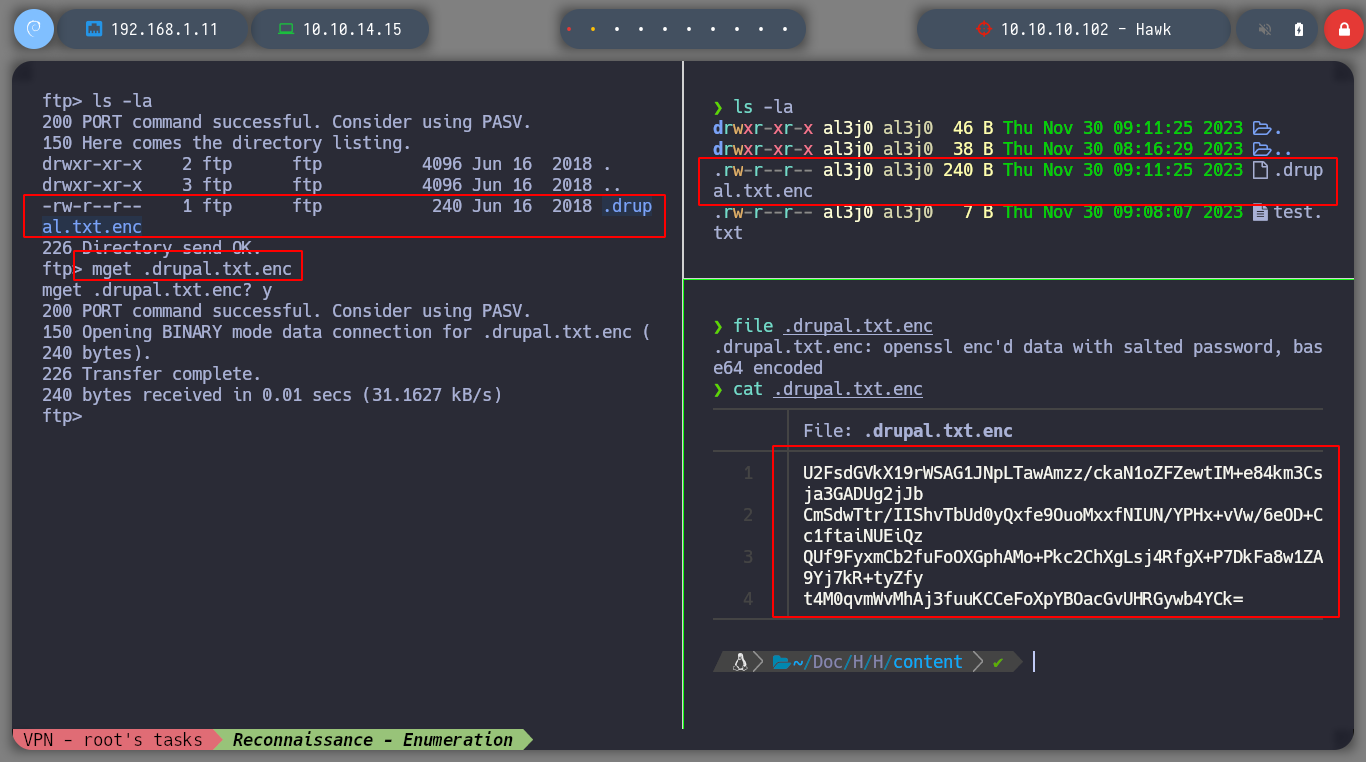
Task: Click the base64 line starting CmSdwTtr/IIShvTbUd0y
Action: pyautogui.click(x=1063, y=525)
